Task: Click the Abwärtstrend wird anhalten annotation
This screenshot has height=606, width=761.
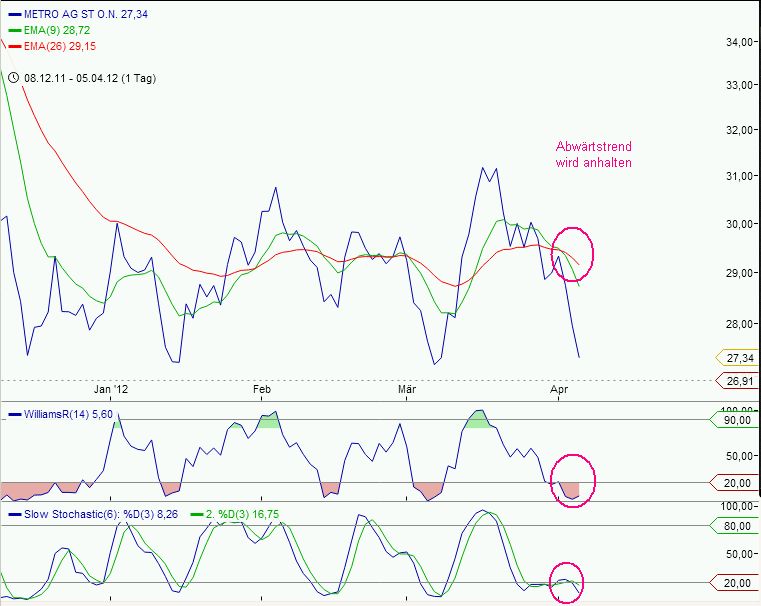Action: pyautogui.click(x=594, y=154)
